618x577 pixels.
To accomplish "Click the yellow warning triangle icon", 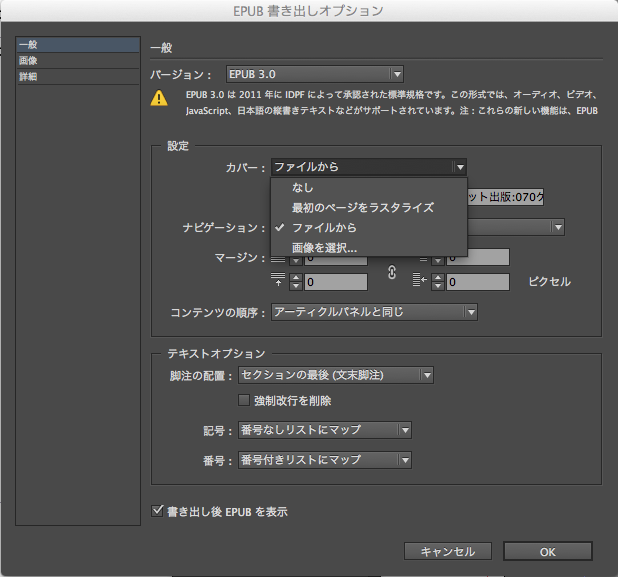I will [x=159, y=98].
